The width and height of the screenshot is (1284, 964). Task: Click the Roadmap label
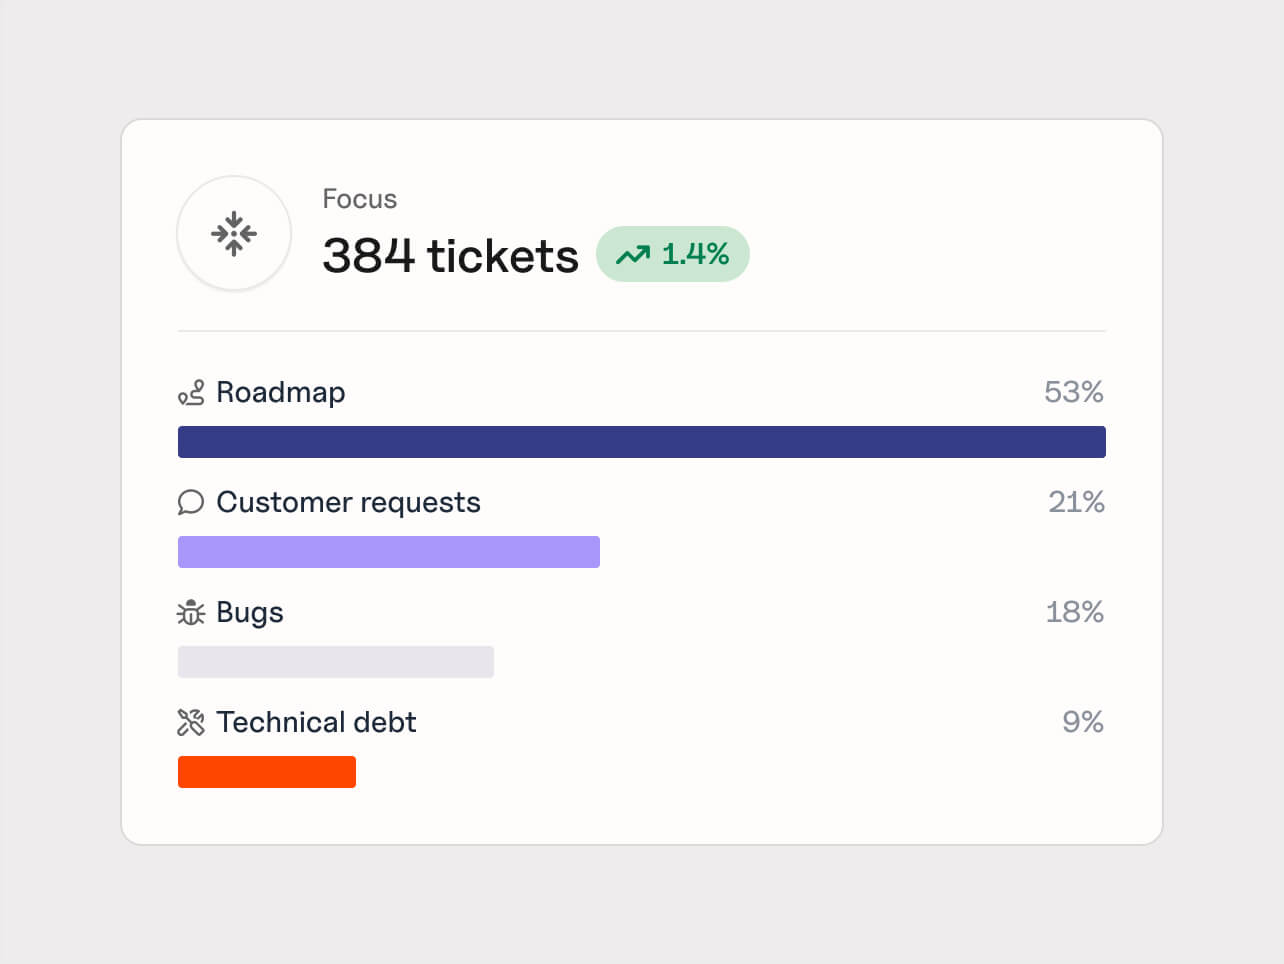pos(281,393)
